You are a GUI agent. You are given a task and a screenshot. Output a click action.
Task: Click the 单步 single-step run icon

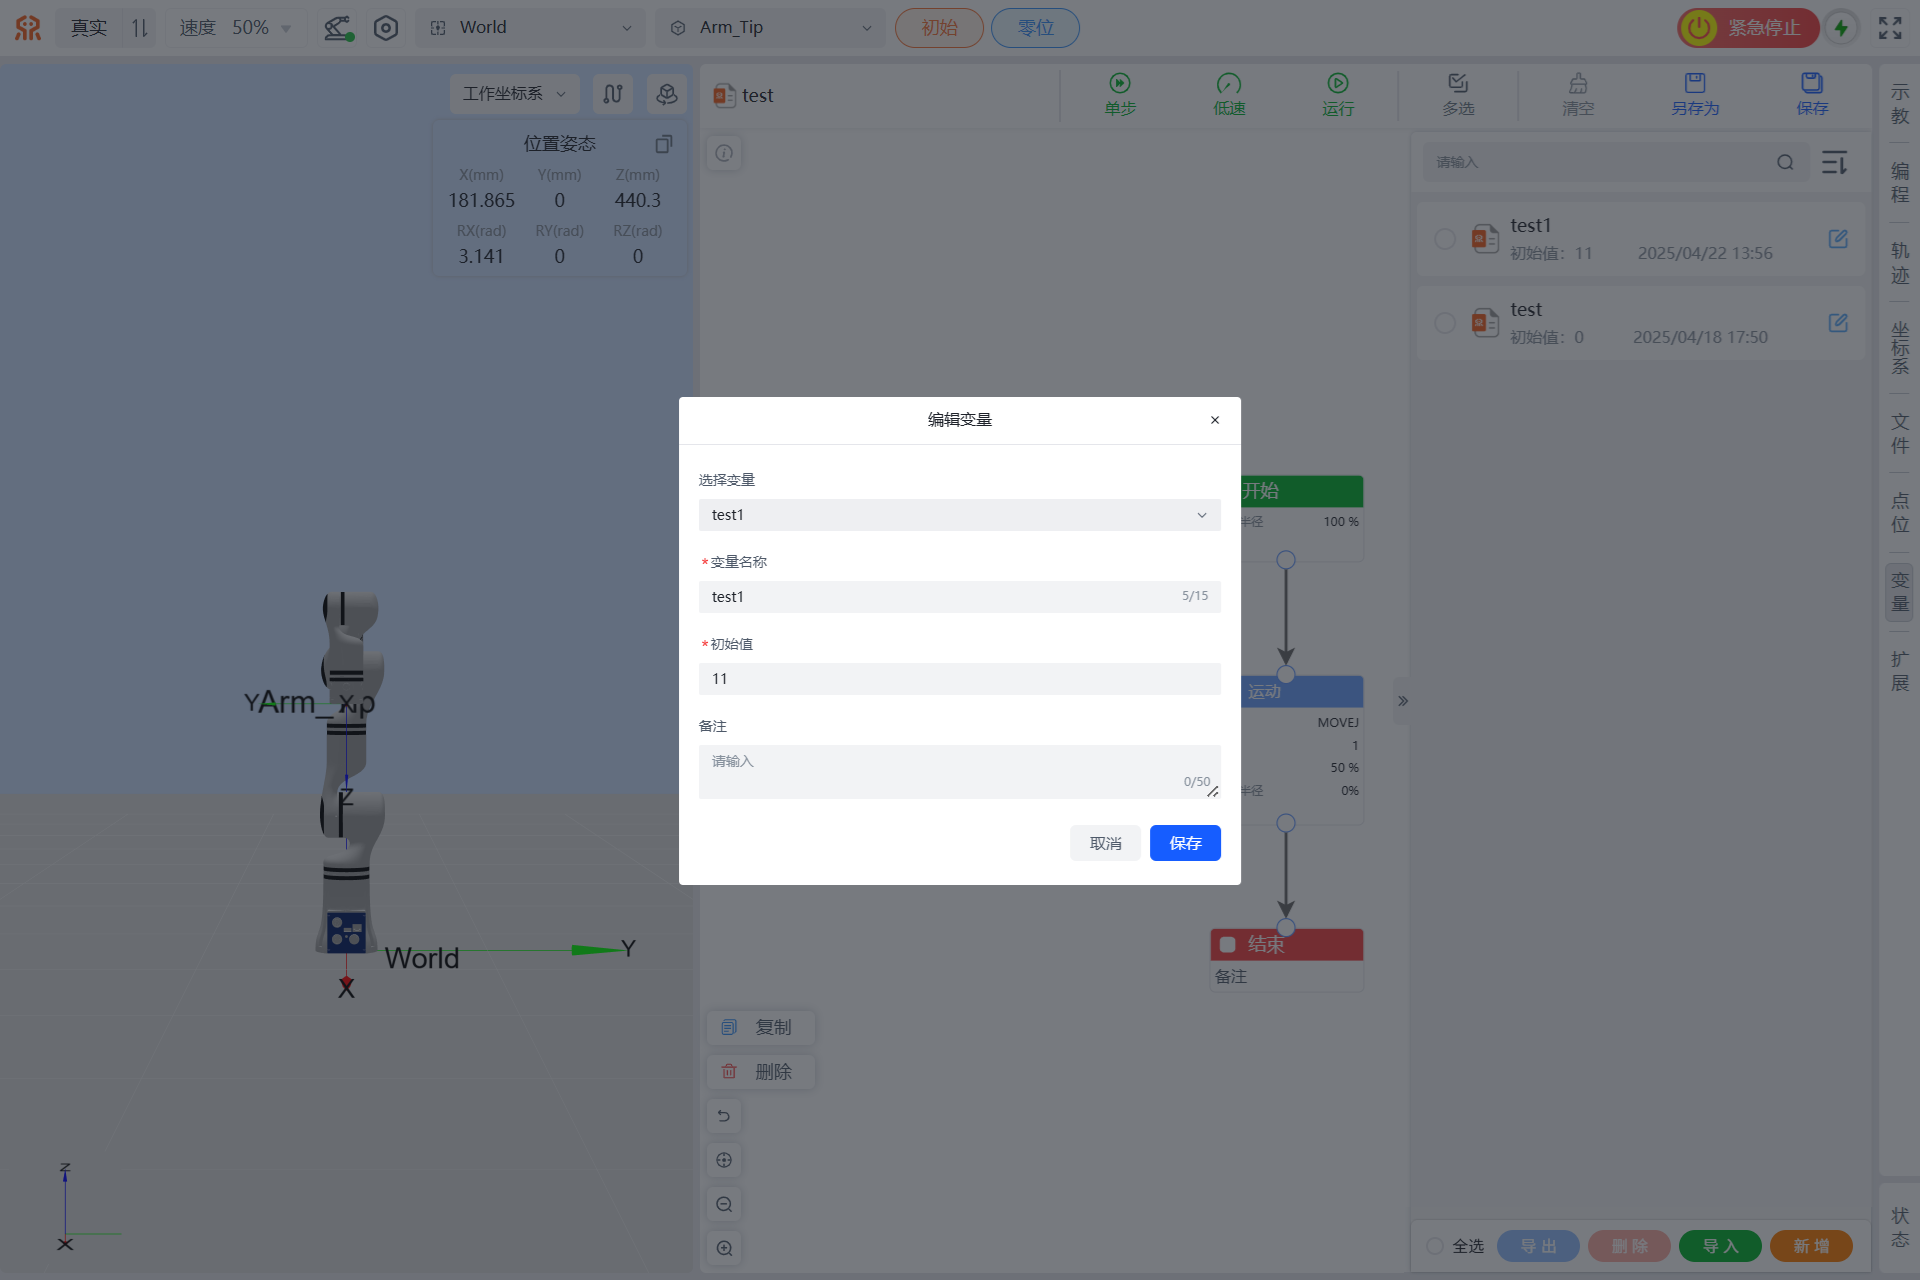point(1120,84)
